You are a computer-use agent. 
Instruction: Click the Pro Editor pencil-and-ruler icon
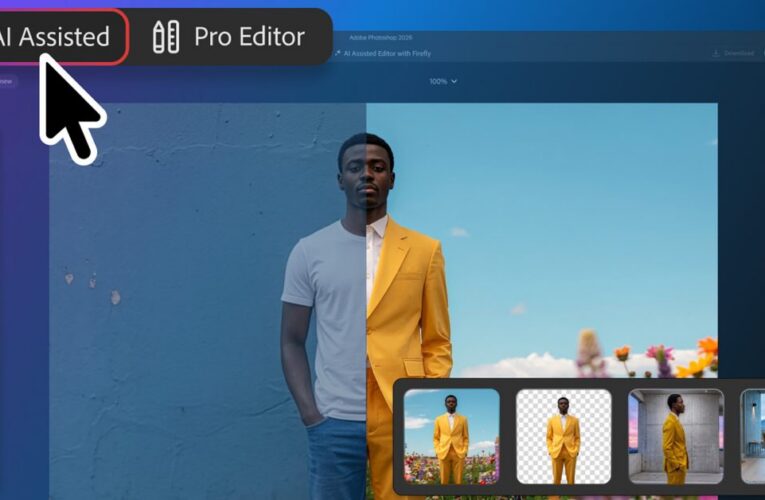(166, 37)
